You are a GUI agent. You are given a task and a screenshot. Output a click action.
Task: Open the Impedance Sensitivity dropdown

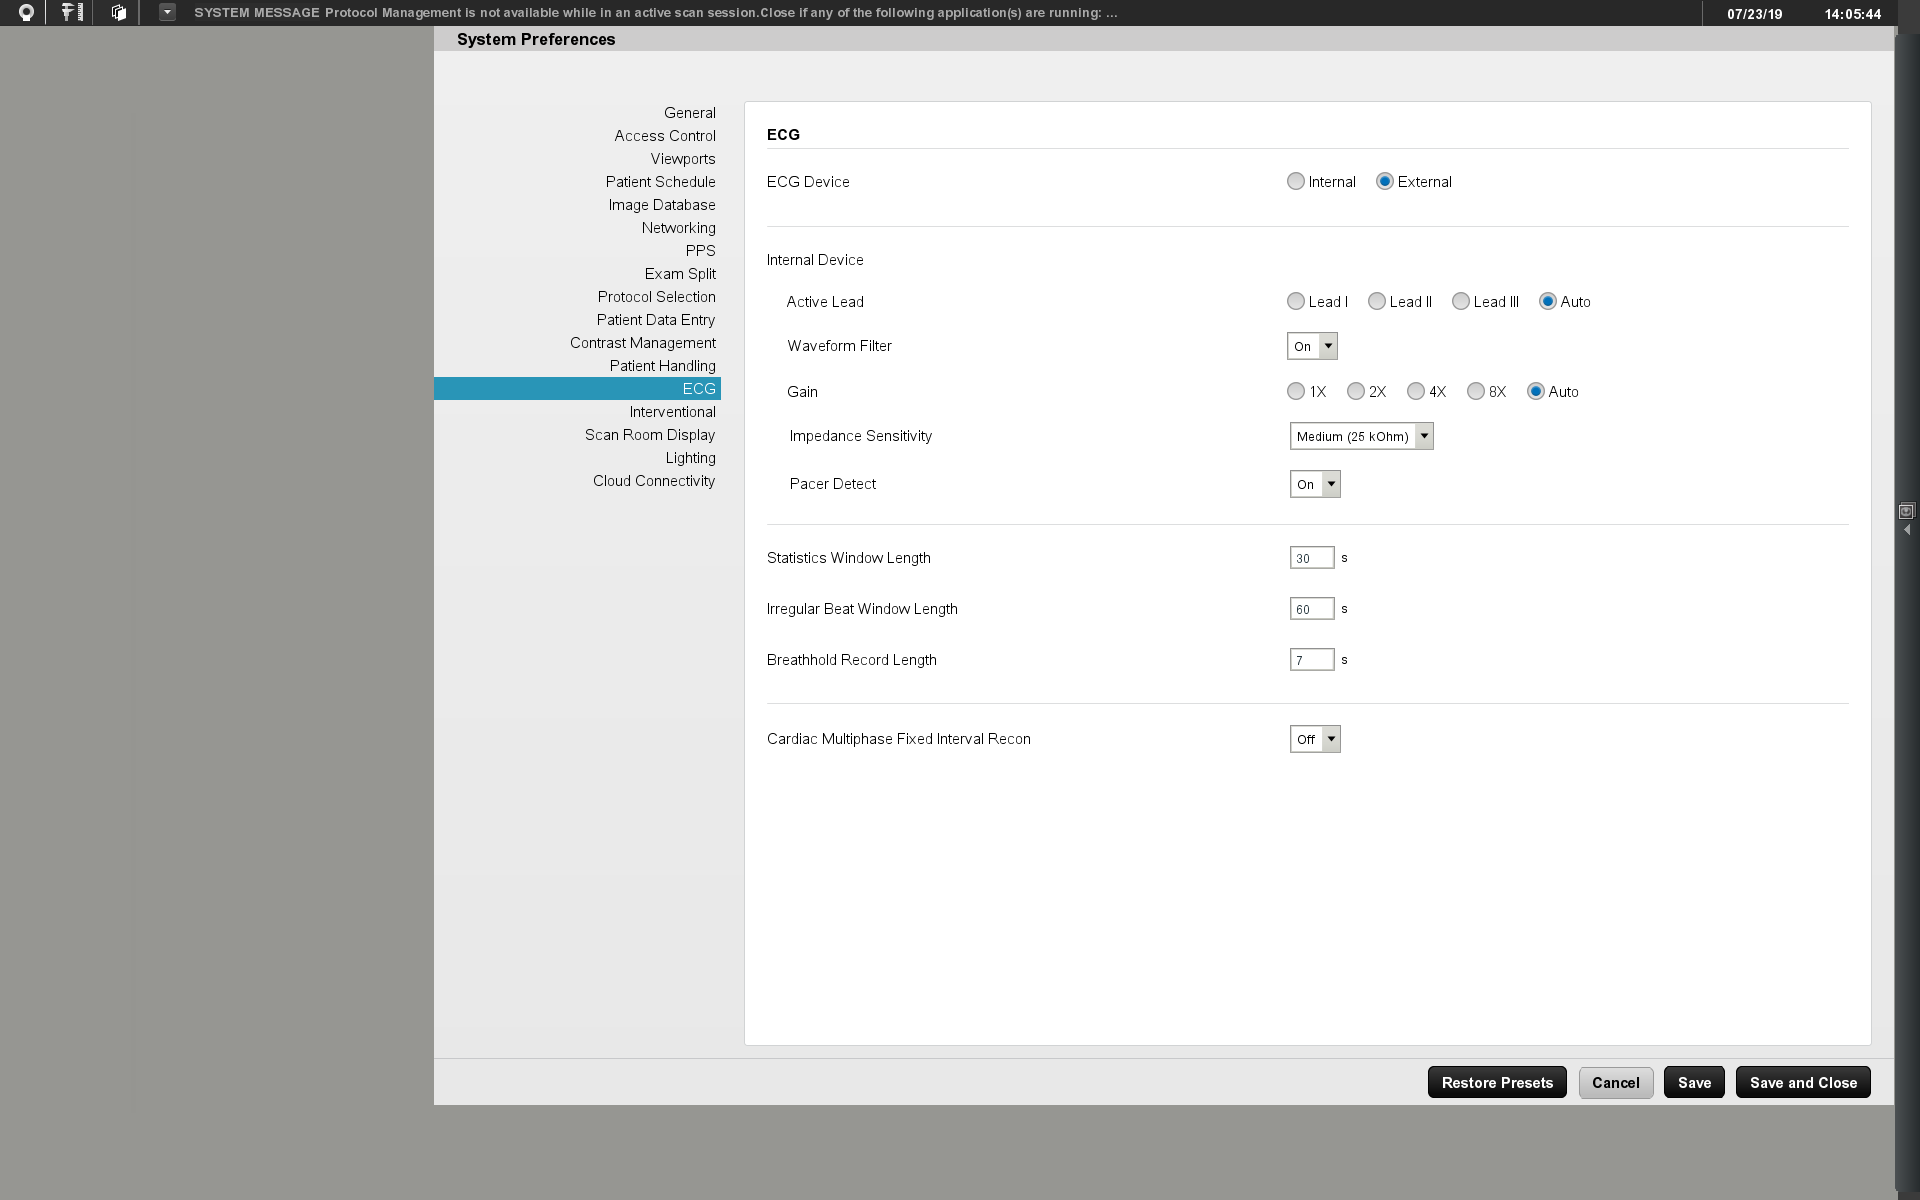click(x=1361, y=436)
